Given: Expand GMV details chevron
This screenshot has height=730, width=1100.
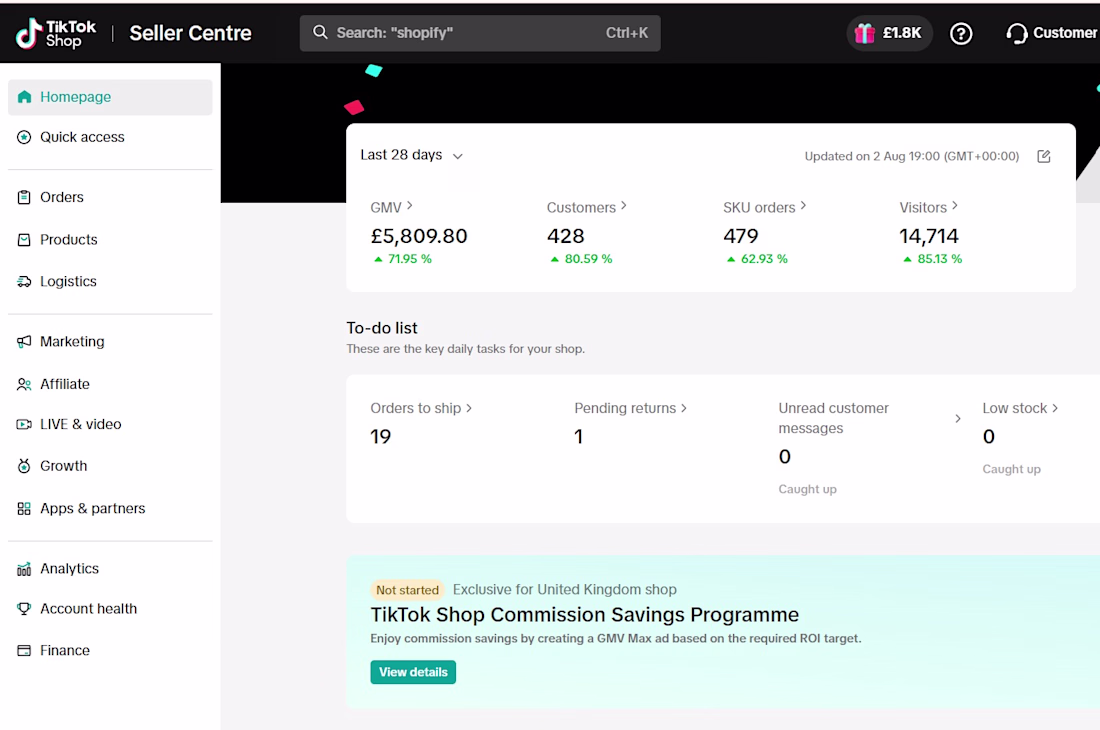Looking at the screenshot, I should pyautogui.click(x=410, y=205).
